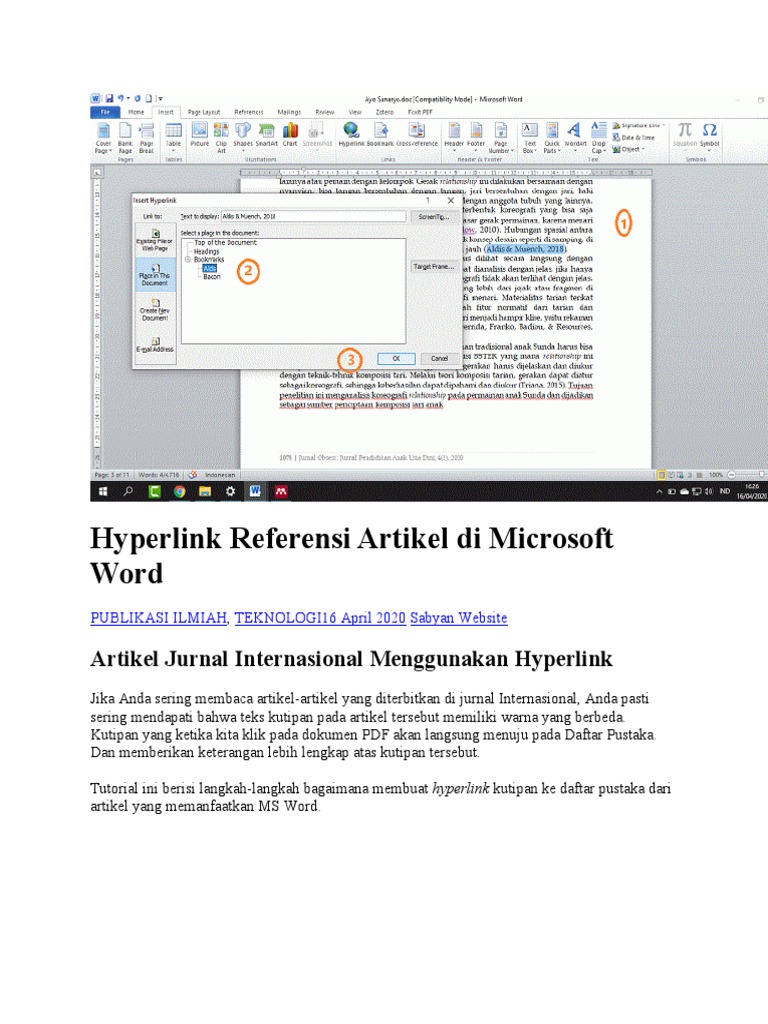768x1024 pixels.
Task: Click the SmartArt icon
Action: click(x=267, y=133)
